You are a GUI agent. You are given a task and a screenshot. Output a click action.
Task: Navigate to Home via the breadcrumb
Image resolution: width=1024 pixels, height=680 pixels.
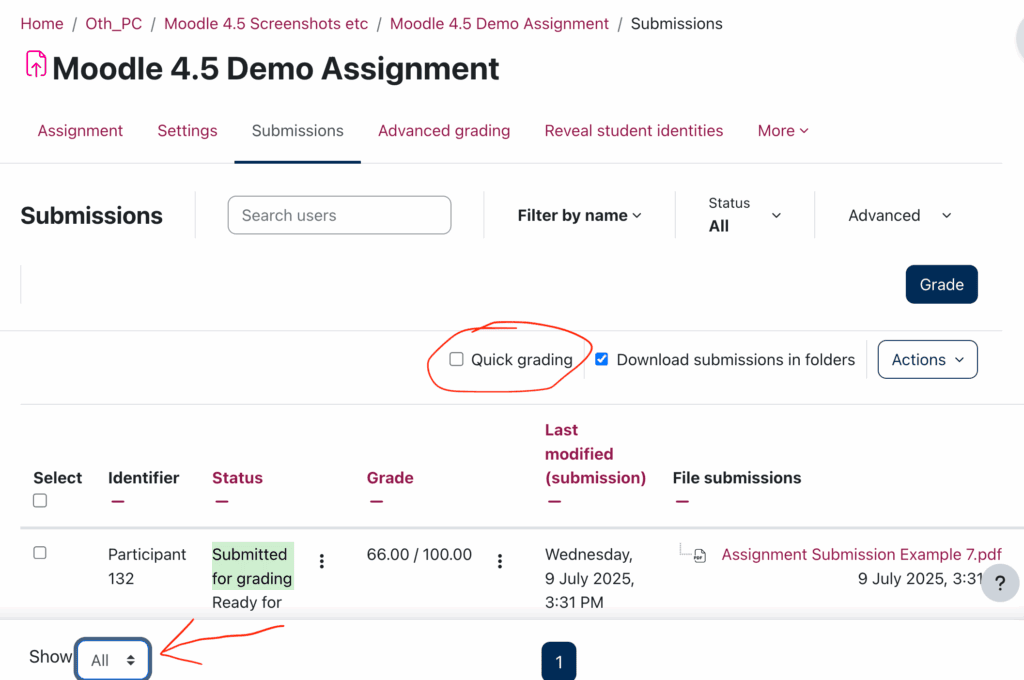pos(41,23)
